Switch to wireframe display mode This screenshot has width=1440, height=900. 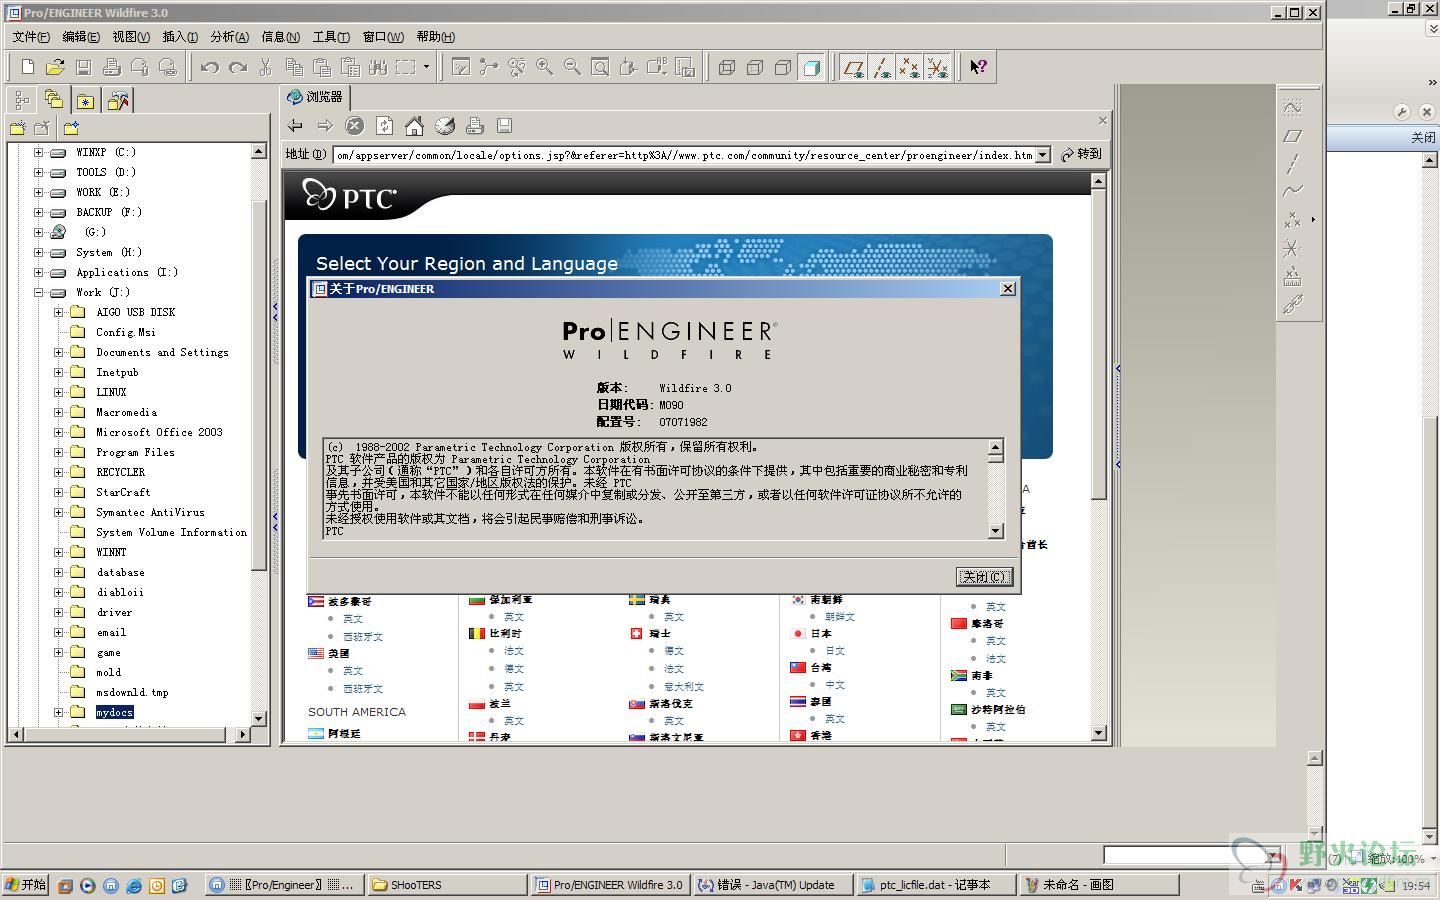[x=727, y=67]
